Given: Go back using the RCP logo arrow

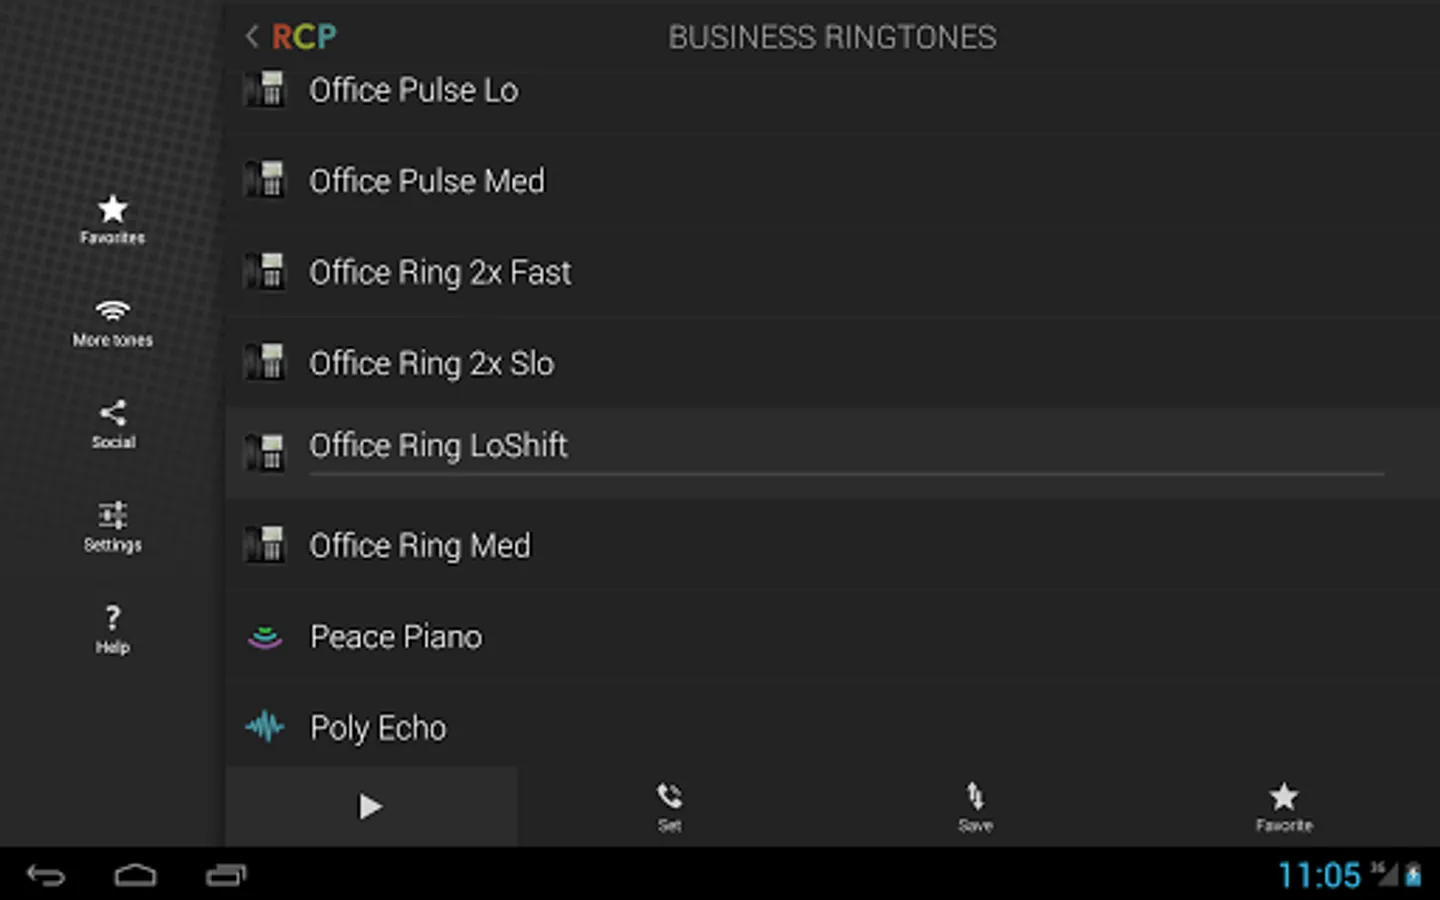Looking at the screenshot, I should coord(290,37).
